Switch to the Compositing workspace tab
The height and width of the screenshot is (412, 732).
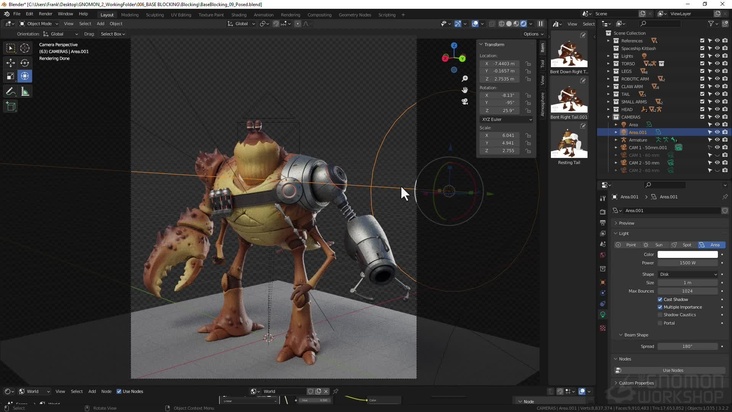tap(319, 15)
